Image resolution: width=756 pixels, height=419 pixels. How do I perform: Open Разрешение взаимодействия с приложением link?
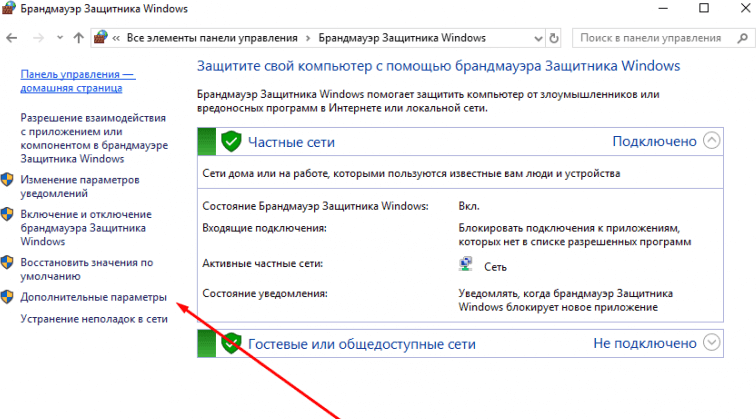pos(94,138)
